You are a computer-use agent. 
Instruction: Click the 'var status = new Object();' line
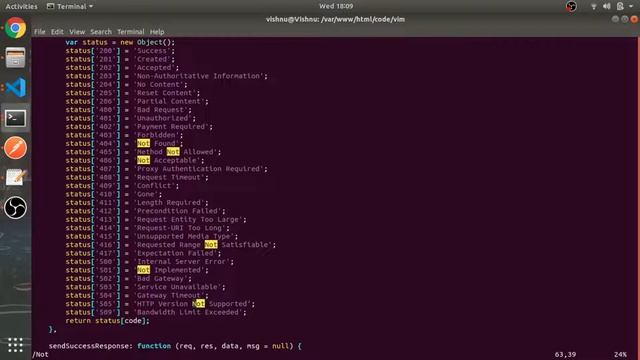click(x=120, y=42)
